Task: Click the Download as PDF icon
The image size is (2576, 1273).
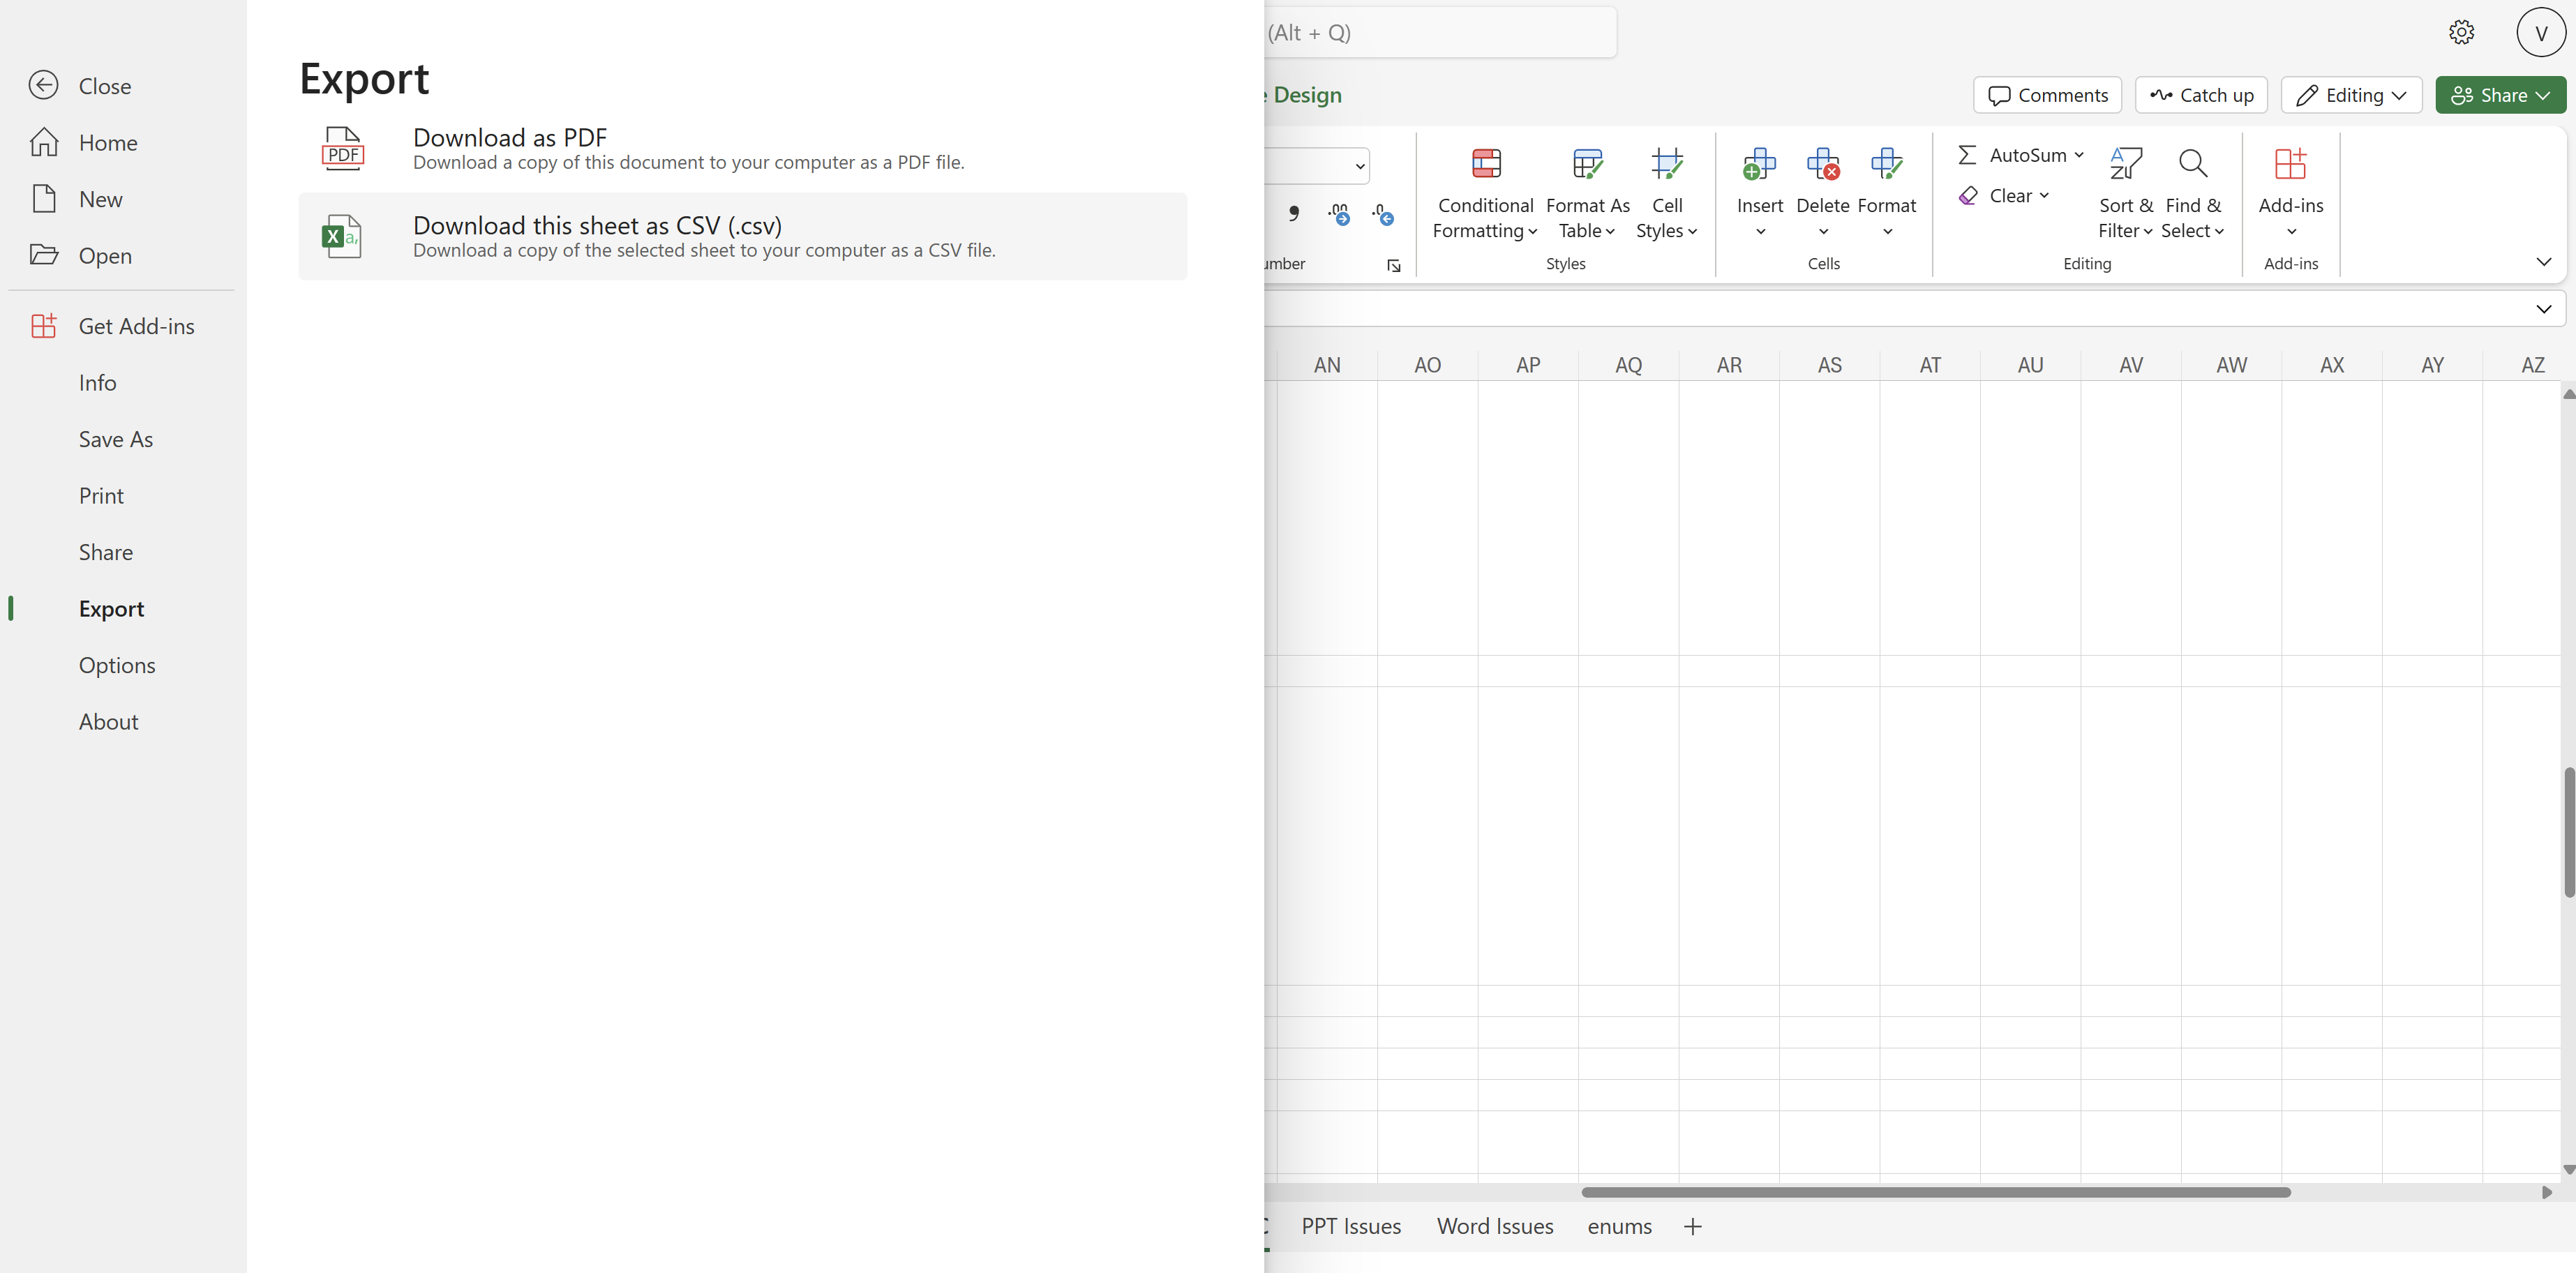Action: [342, 149]
